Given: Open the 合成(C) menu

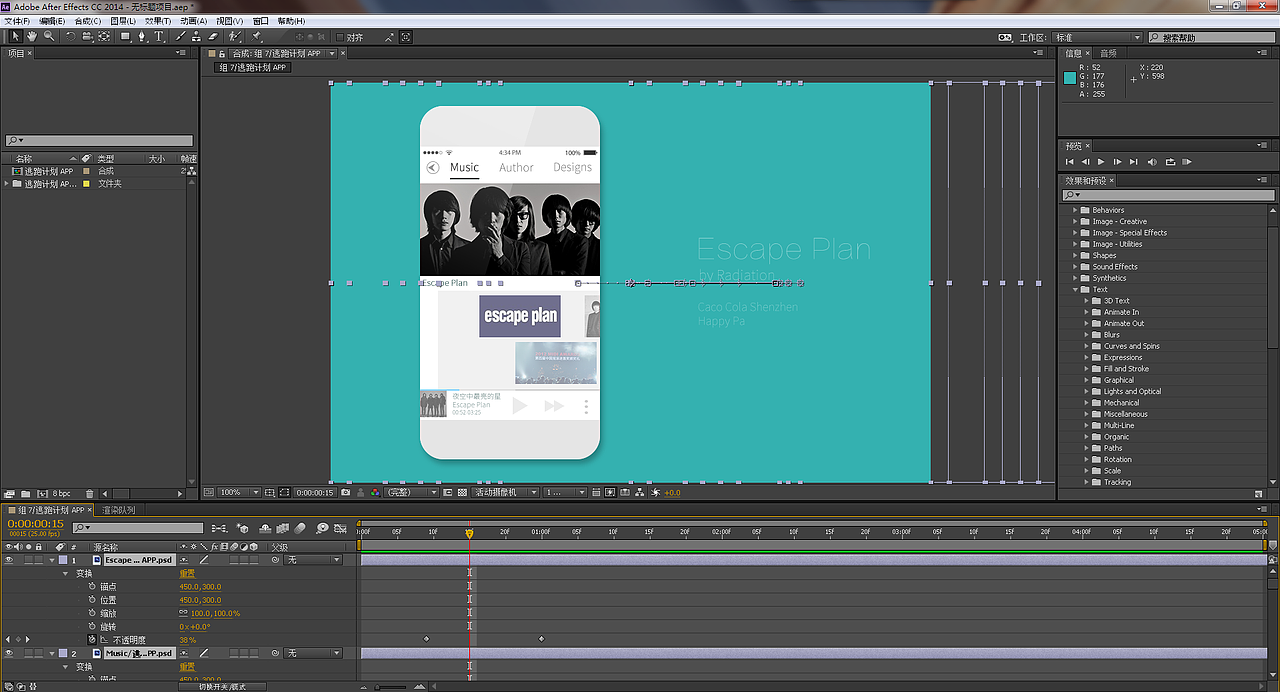Looking at the screenshot, I should pyautogui.click(x=88, y=21).
